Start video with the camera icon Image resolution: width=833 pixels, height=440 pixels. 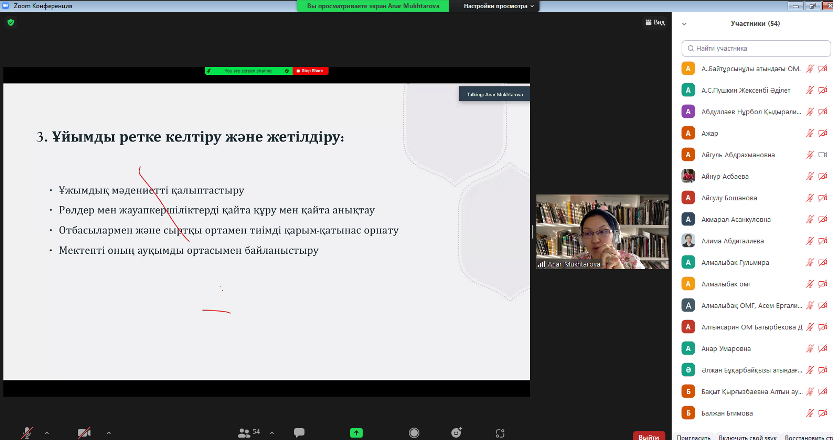point(85,432)
